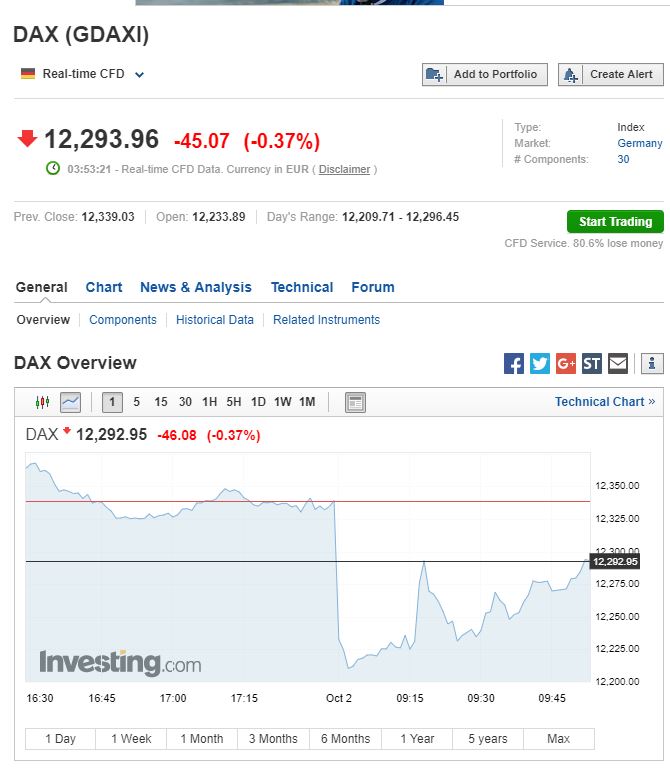The image size is (670, 777).
Task: Switch to Historical Data sub-tab
Action: point(215,320)
